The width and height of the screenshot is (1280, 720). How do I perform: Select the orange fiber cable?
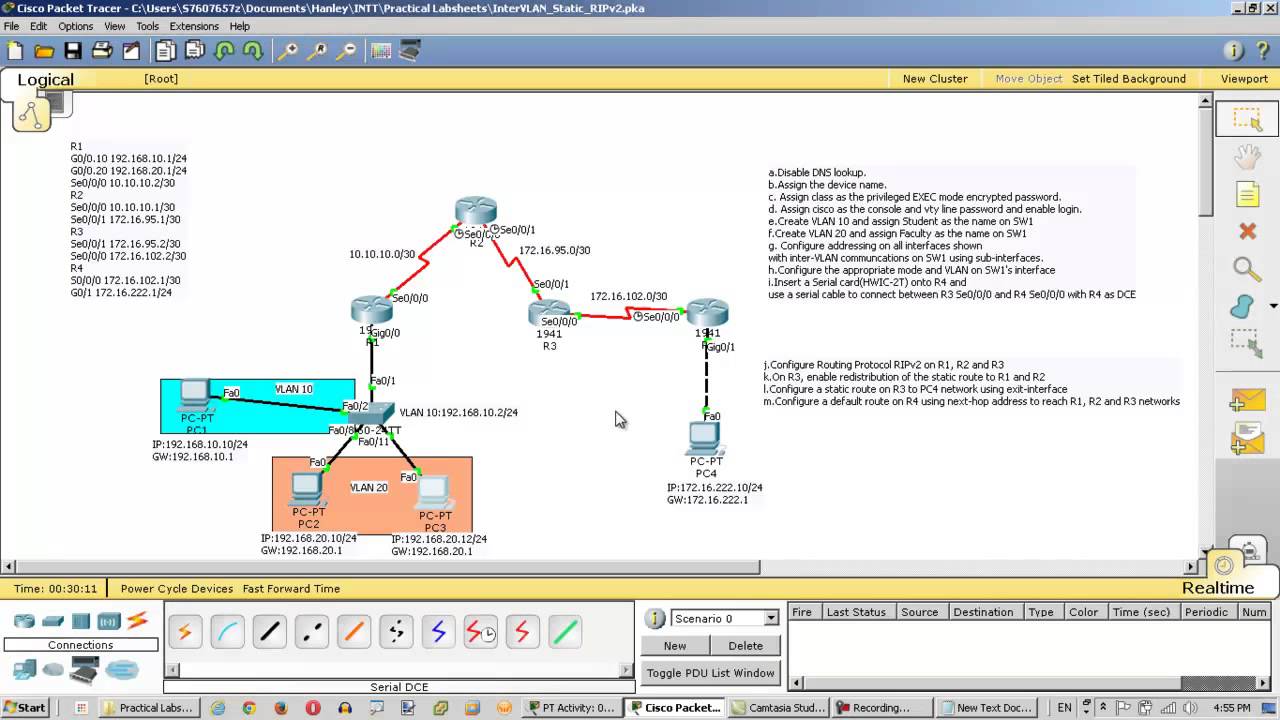tap(353, 631)
